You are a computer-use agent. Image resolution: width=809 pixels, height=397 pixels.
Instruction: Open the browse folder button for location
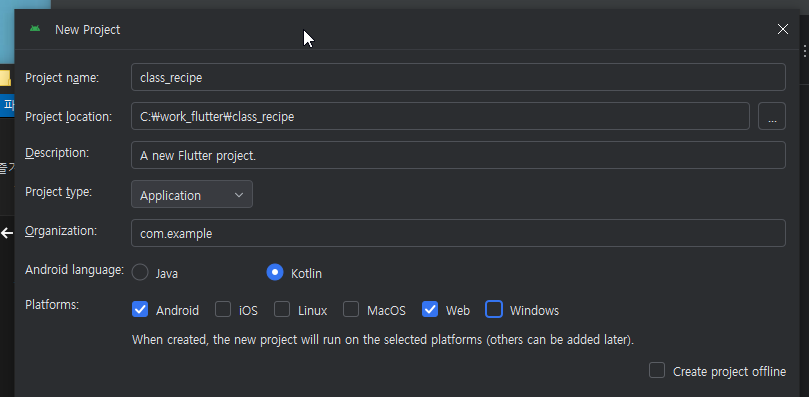click(x=772, y=116)
